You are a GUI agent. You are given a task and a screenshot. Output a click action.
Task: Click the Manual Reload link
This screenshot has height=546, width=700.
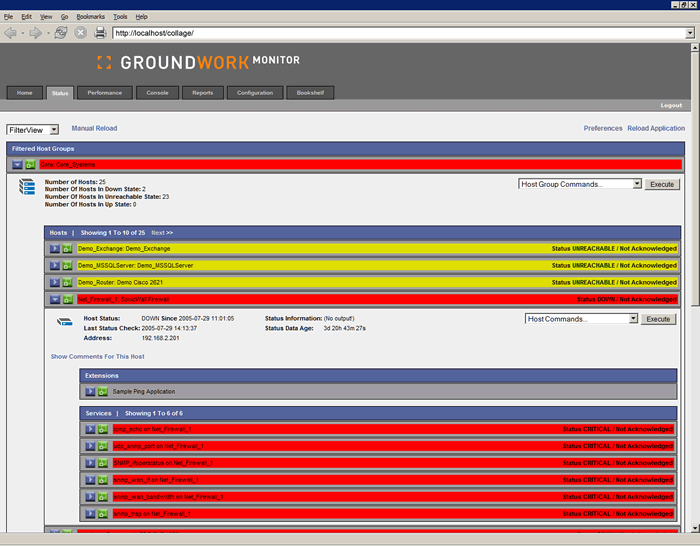[94, 128]
